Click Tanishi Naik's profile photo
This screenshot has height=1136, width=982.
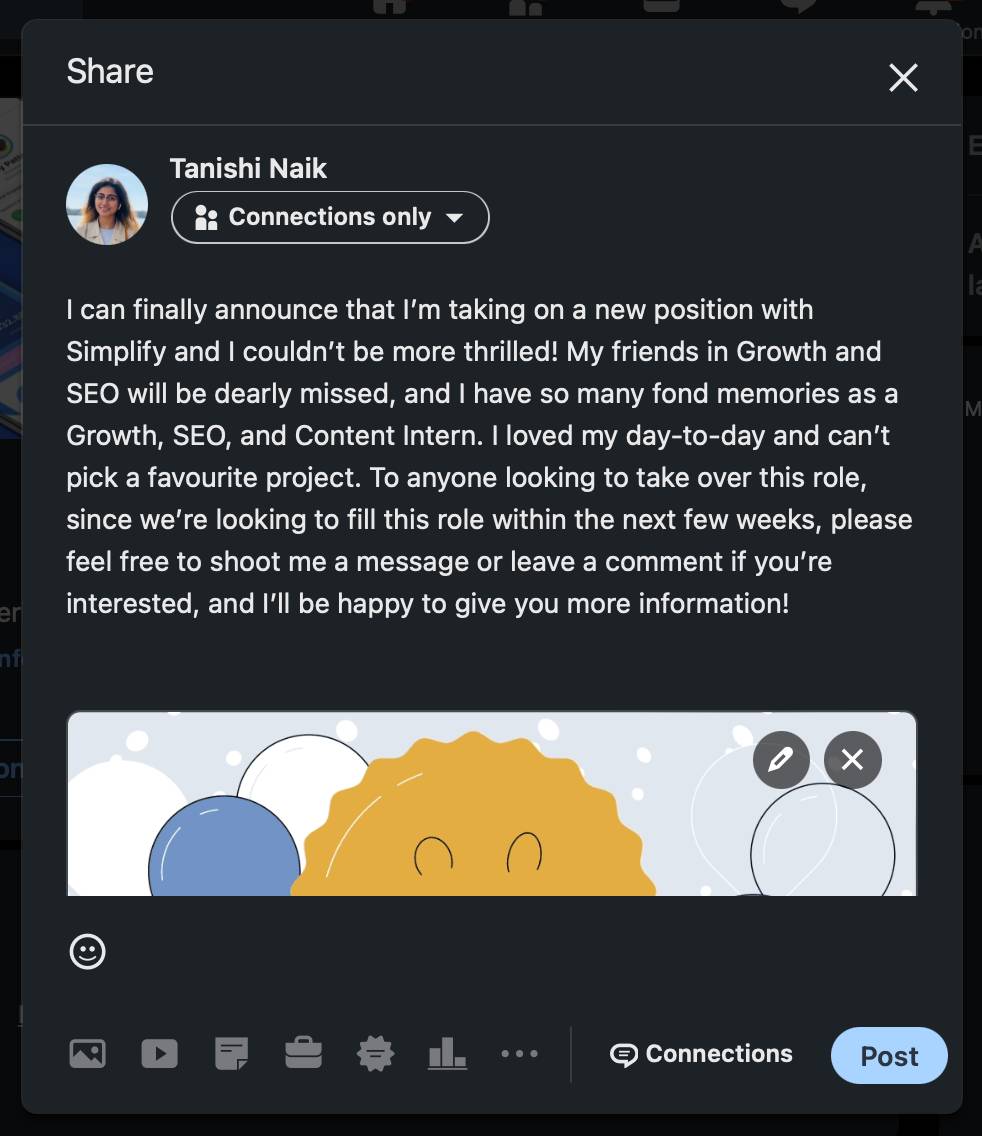coord(107,204)
